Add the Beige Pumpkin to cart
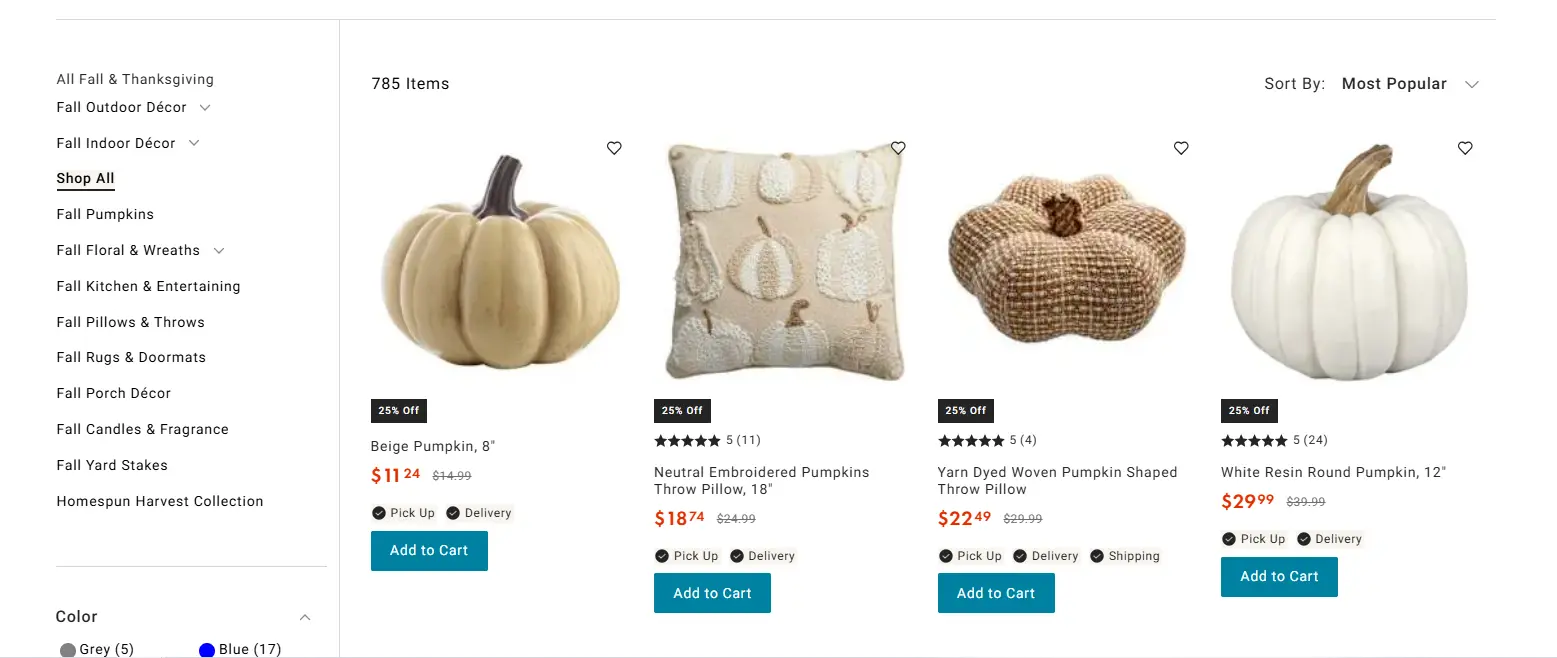Image resolution: width=1557 pixels, height=658 pixels. [x=429, y=550]
